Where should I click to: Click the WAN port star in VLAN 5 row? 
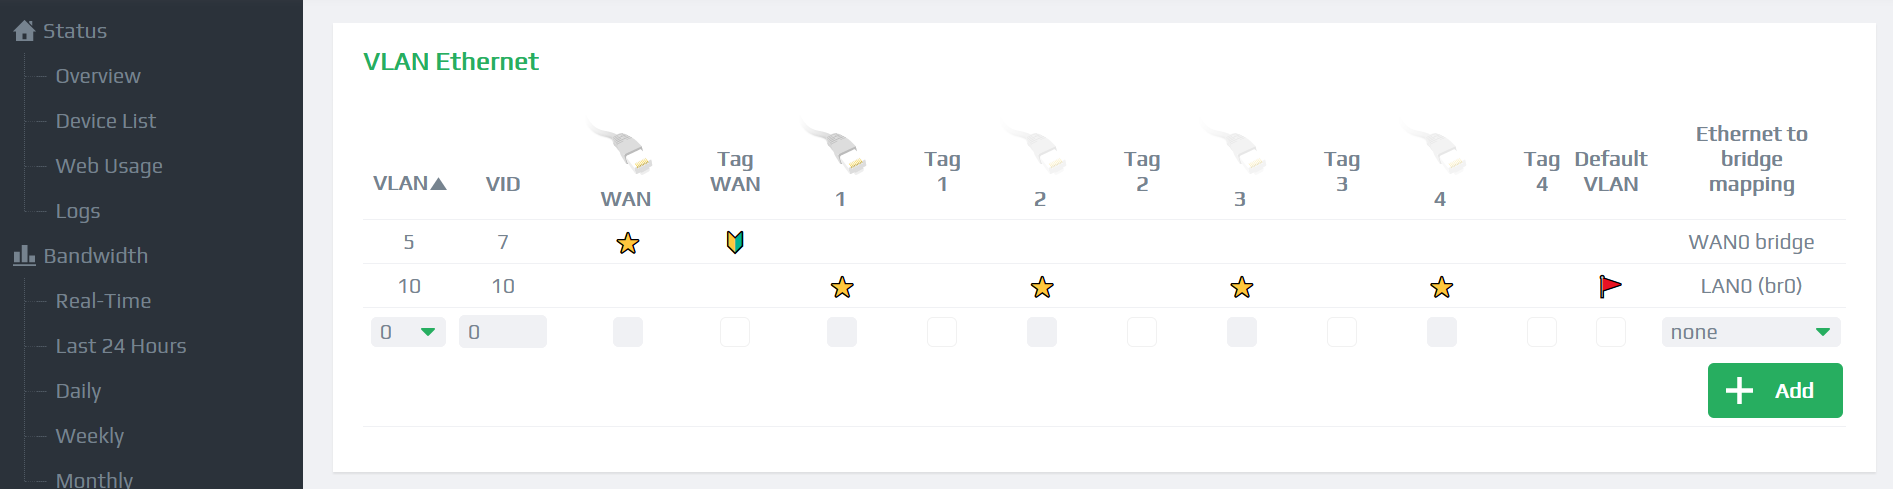627,243
